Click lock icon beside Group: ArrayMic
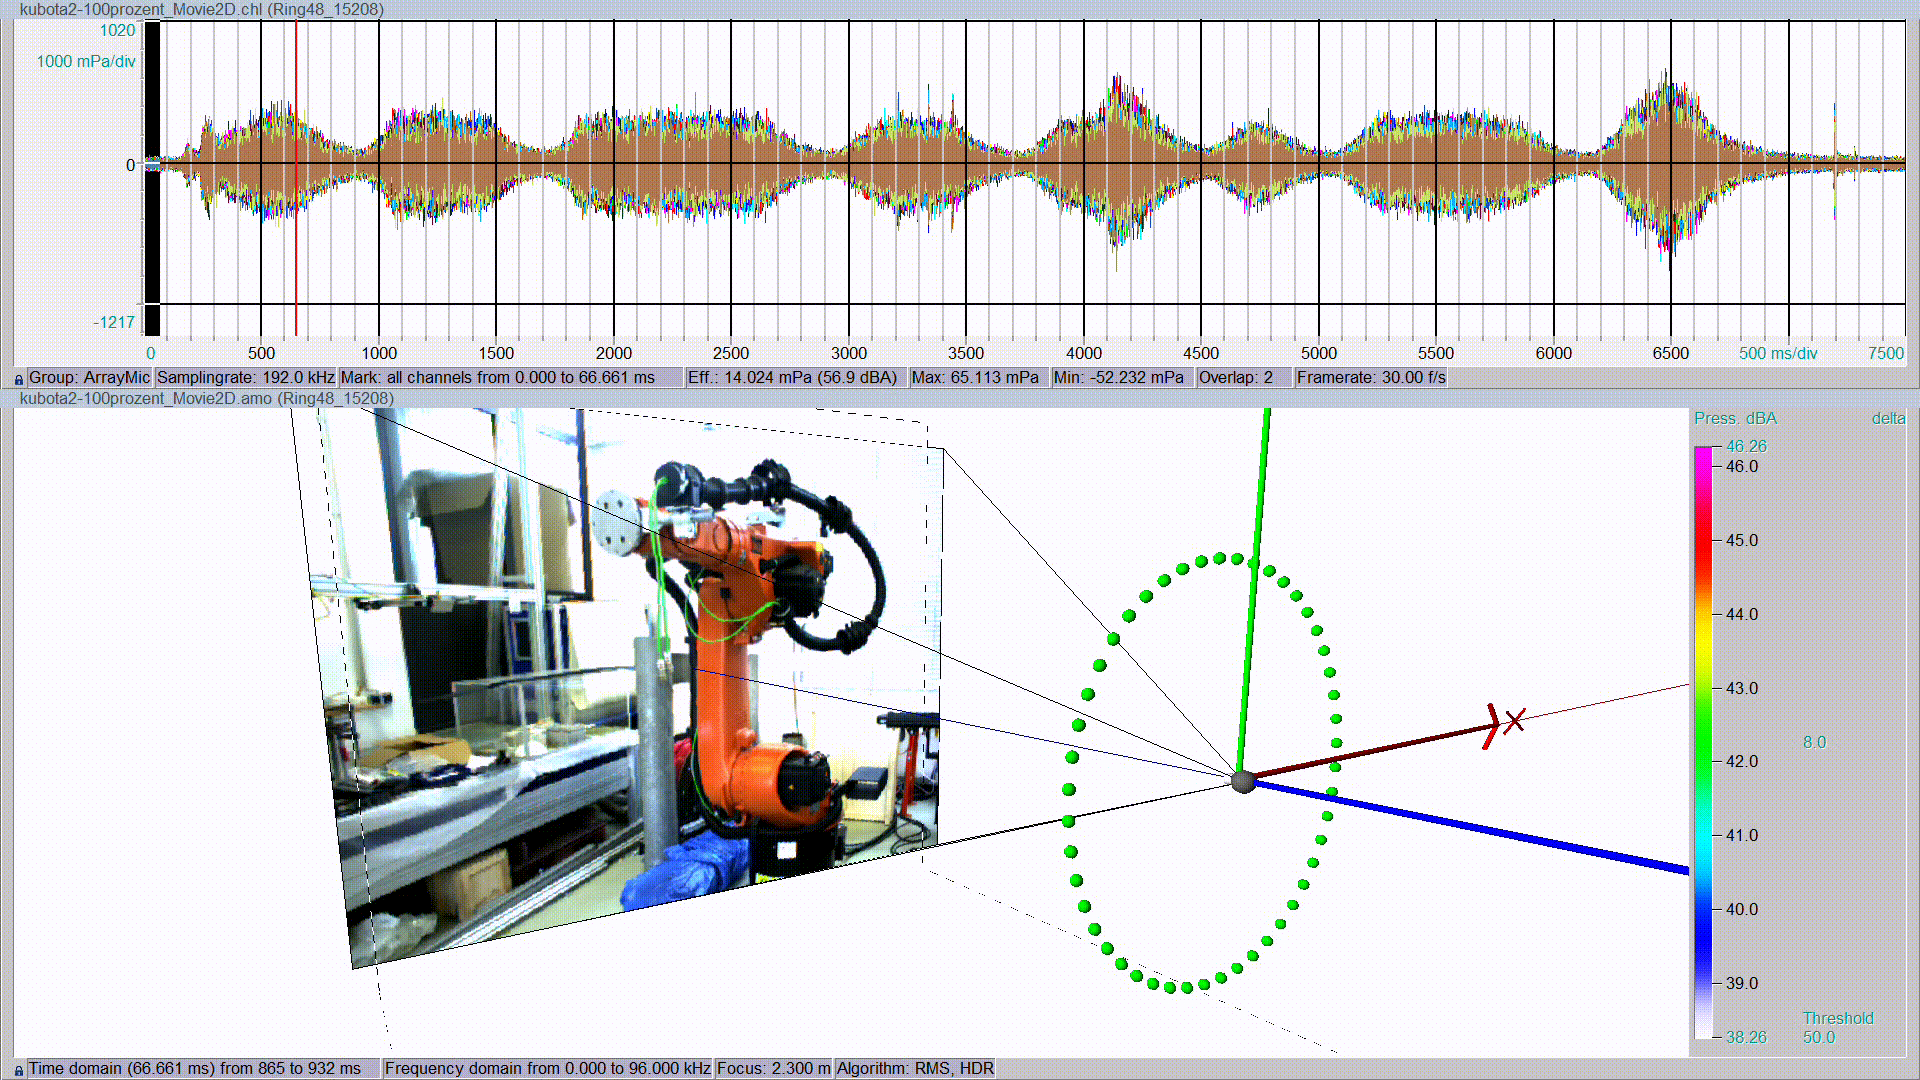Image resolution: width=1920 pixels, height=1080 pixels. [18, 379]
